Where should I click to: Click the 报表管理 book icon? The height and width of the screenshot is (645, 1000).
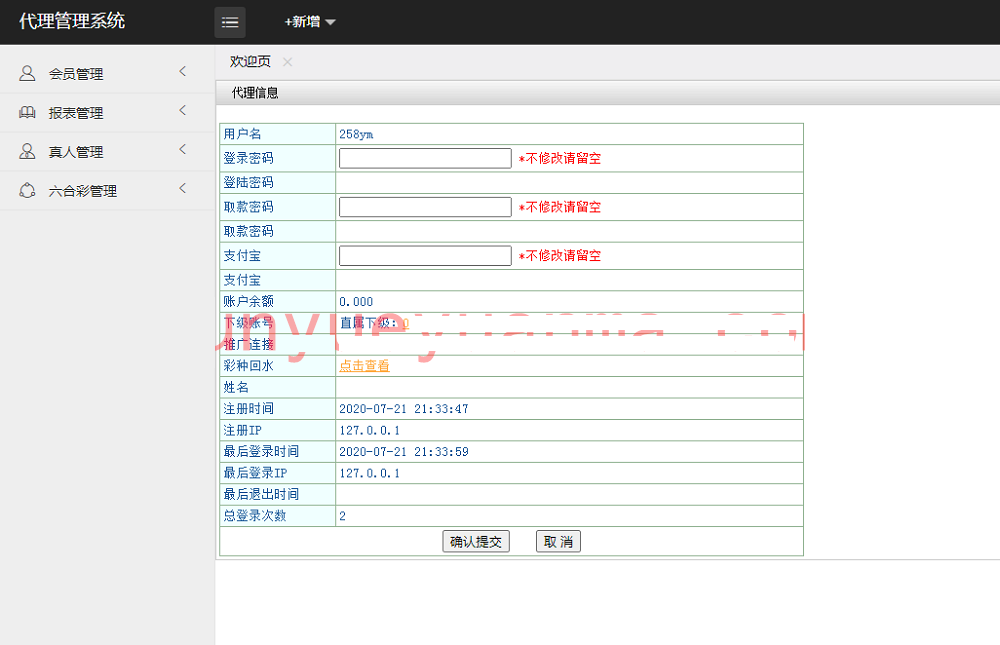[x=27, y=112]
